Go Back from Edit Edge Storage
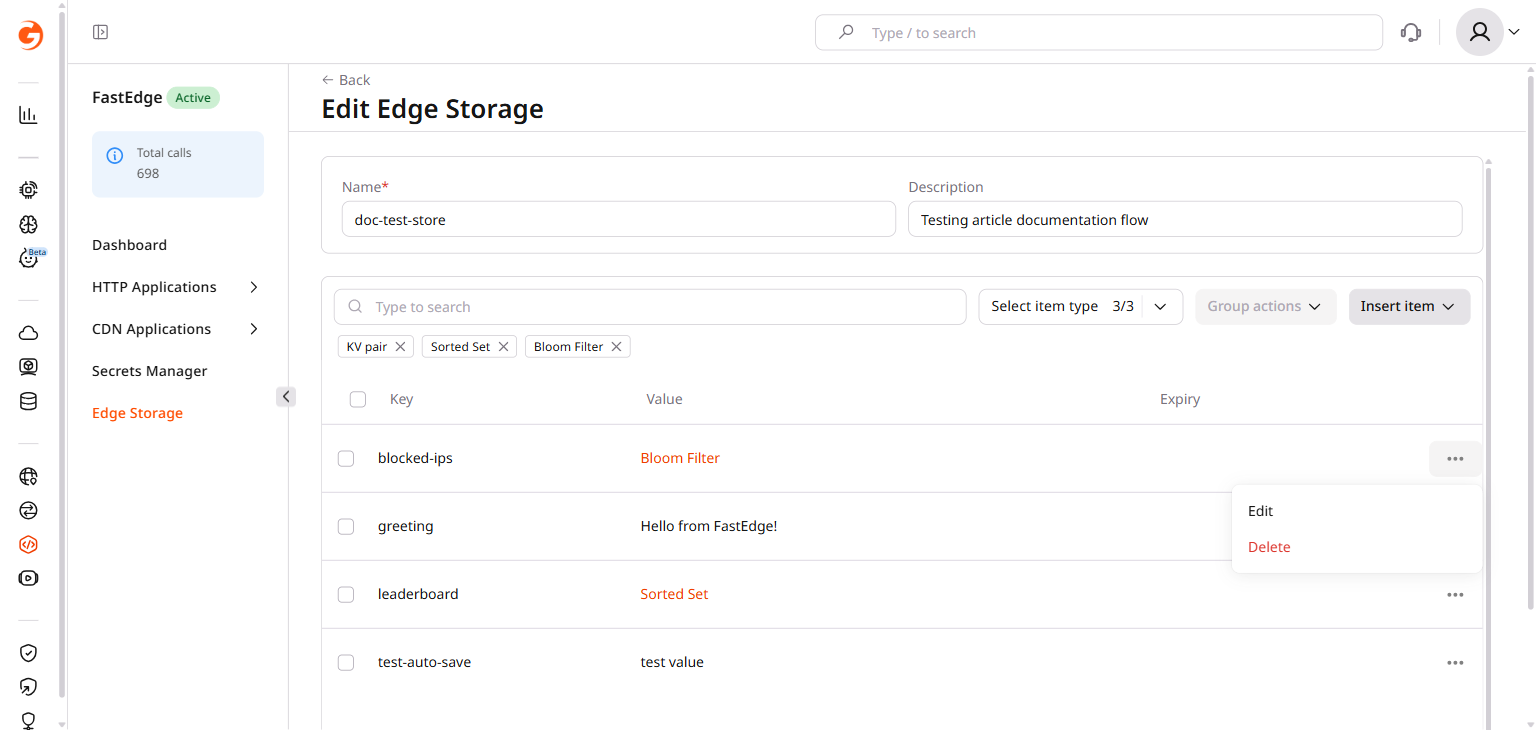This screenshot has width=1536, height=730. [x=346, y=80]
